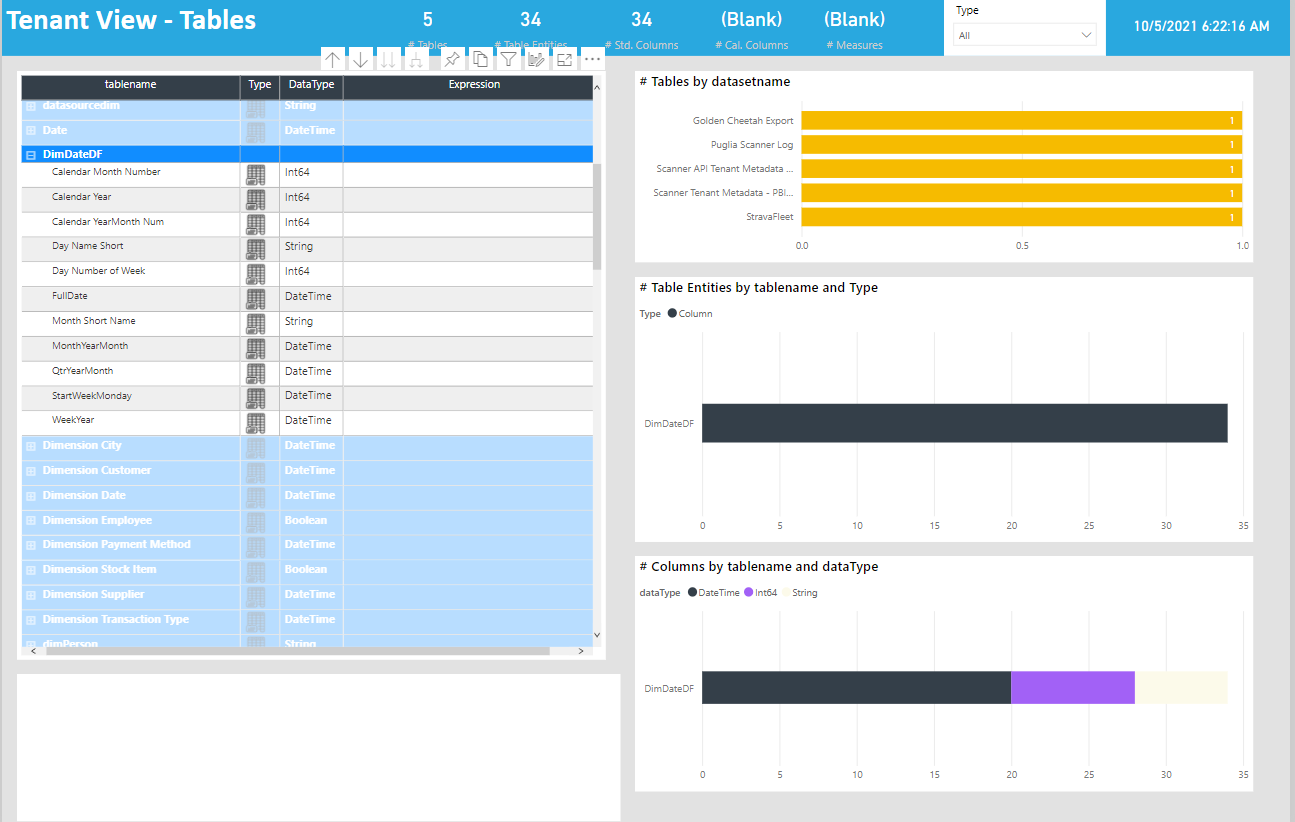Click the copy icon on the table toolbar

coord(480,58)
